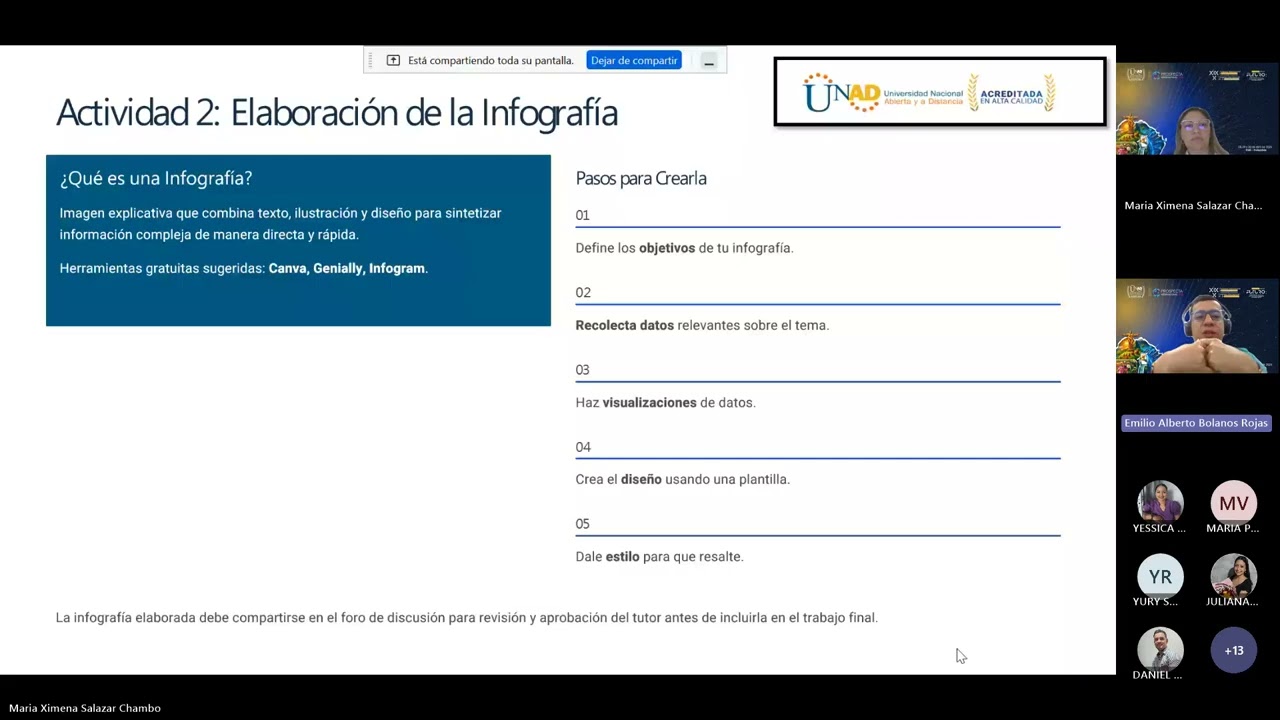Viewport: 1280px width, 720px height.
Task: Open DANIEL participant avatar
Action: point(1160,650)
